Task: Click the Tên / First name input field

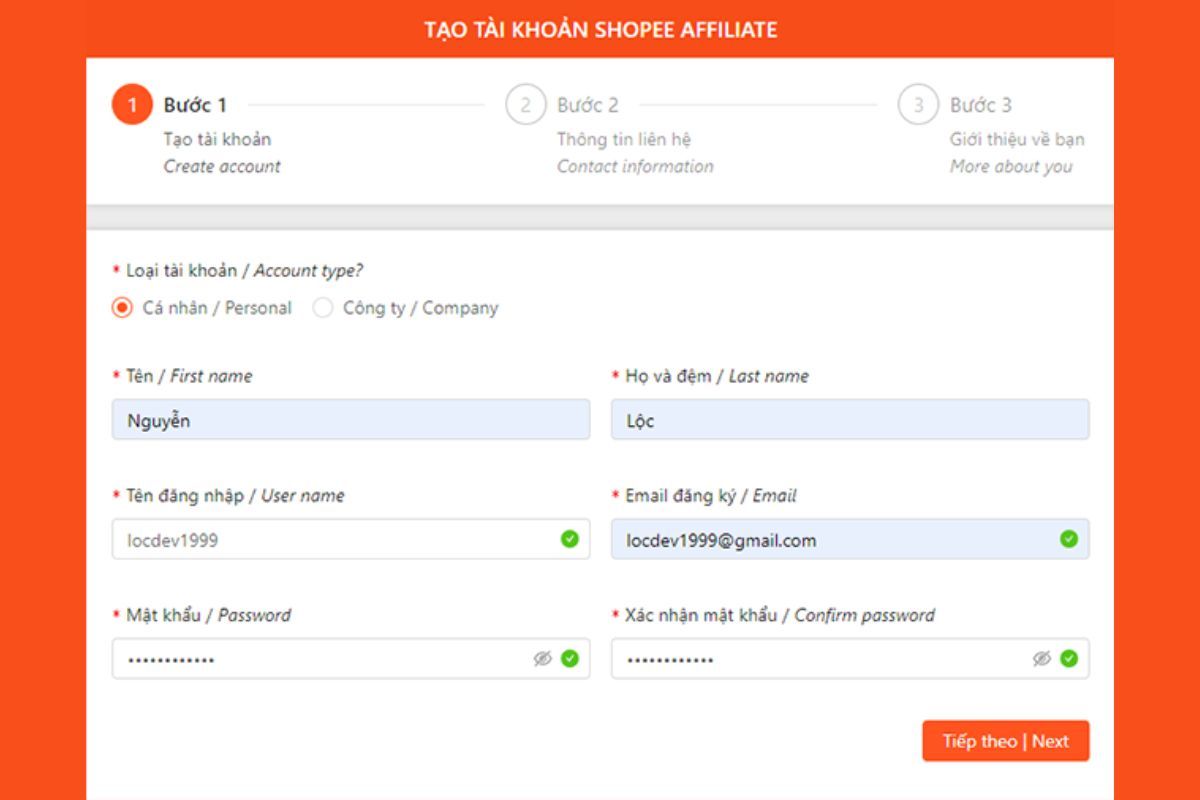Action: (x=351, y=420)
